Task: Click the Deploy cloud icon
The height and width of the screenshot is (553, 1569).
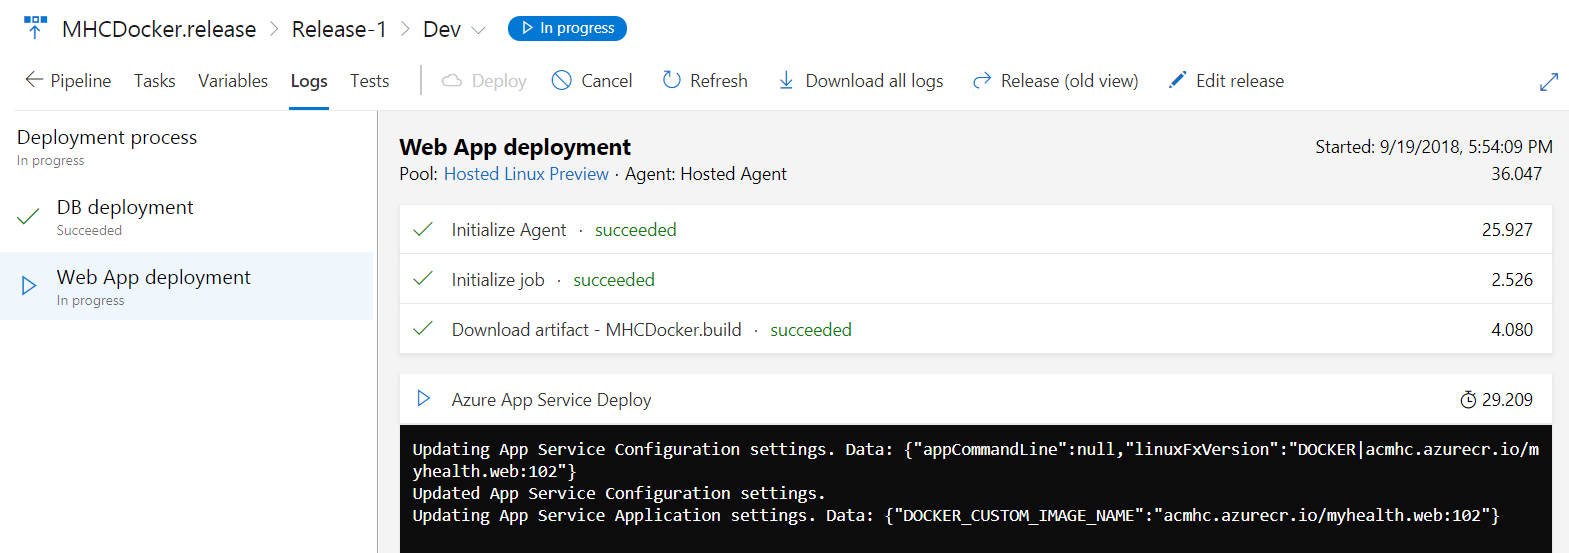Action: pyautogui.click(x=452, y=80)
